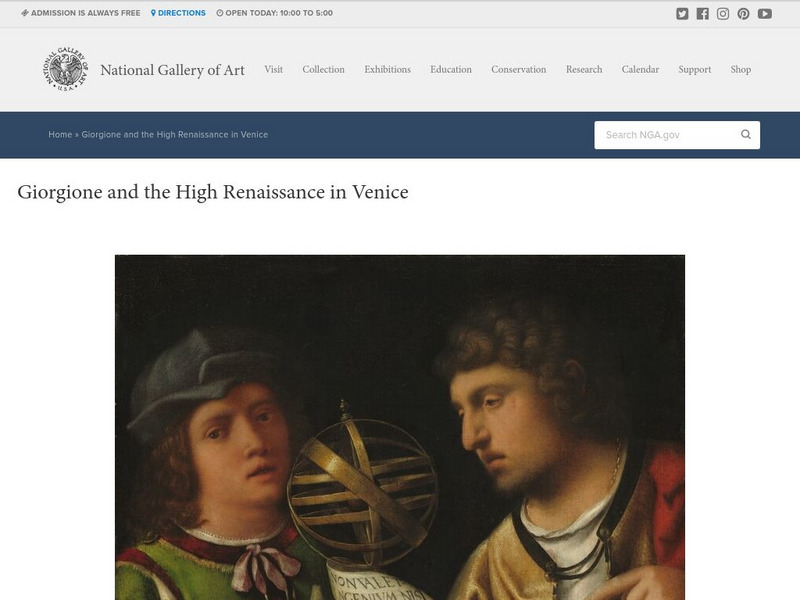
Task: Click the search magnifier icon
Action: pyautogui.click(x=745, y=134)
